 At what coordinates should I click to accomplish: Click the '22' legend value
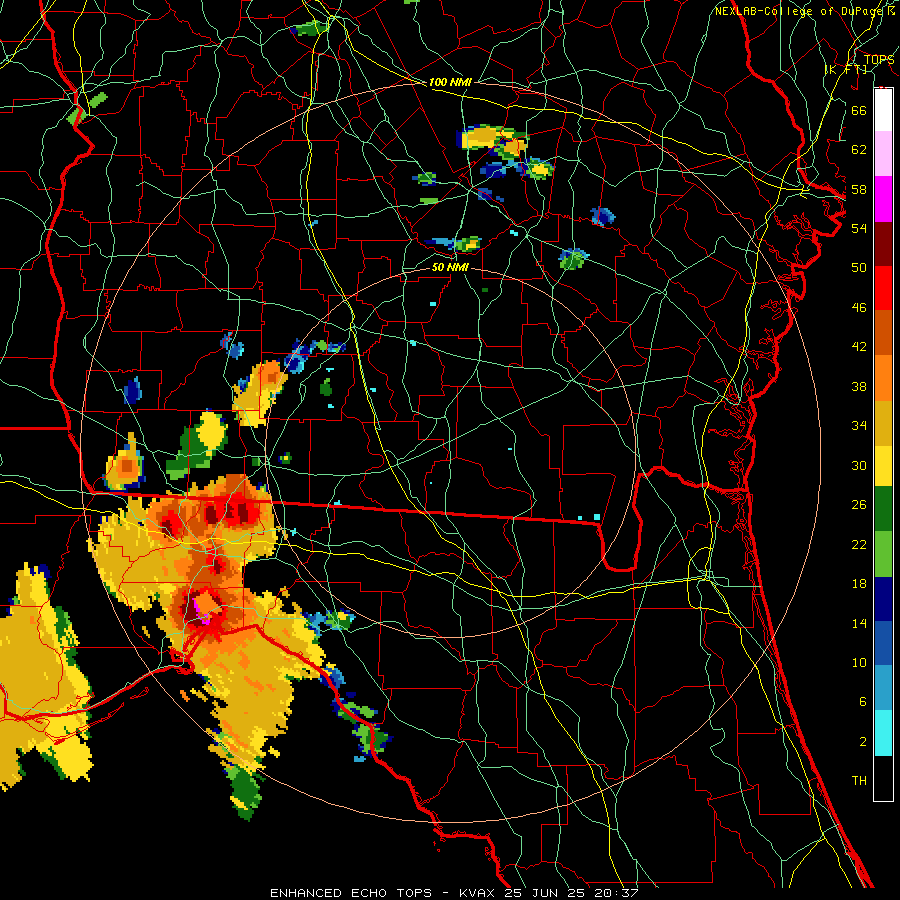pos(859,544)
